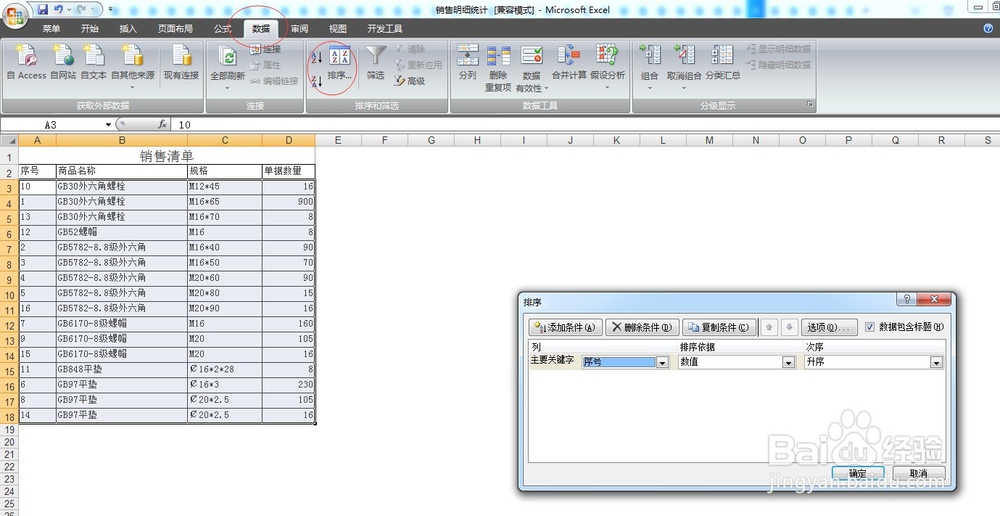
Task: Open 自其他来源 data source menu
Action: pos(133,66)
